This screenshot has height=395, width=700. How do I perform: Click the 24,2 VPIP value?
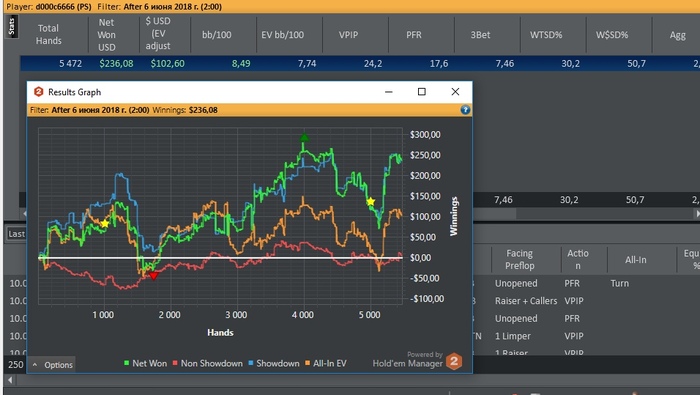[373, 63]
